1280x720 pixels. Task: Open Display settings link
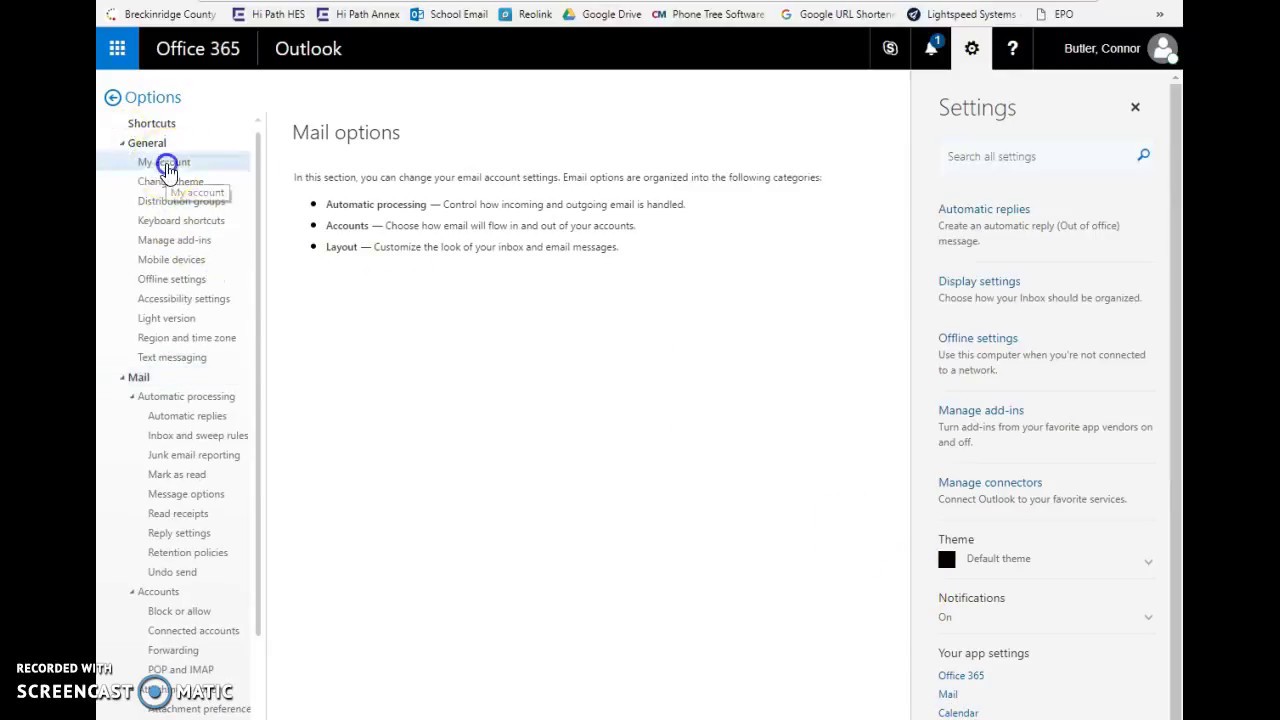pos(979,281)
